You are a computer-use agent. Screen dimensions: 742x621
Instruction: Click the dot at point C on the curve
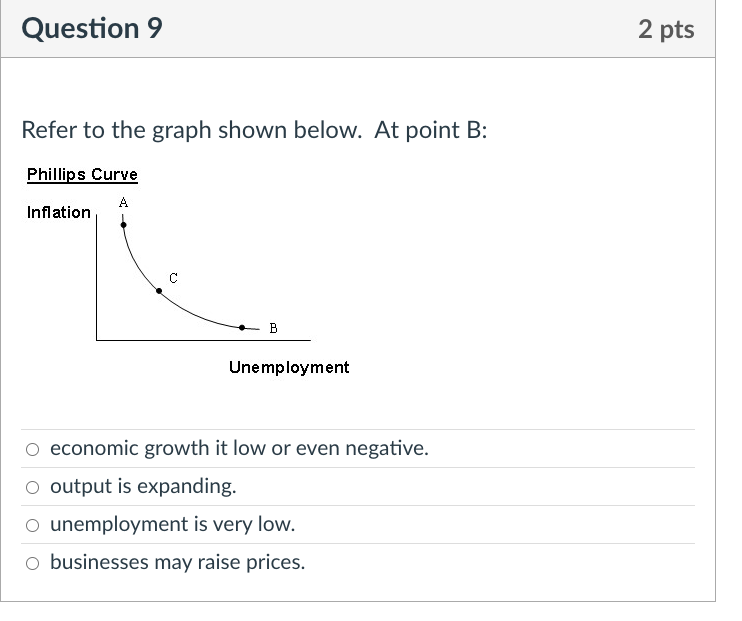(158, 292)
